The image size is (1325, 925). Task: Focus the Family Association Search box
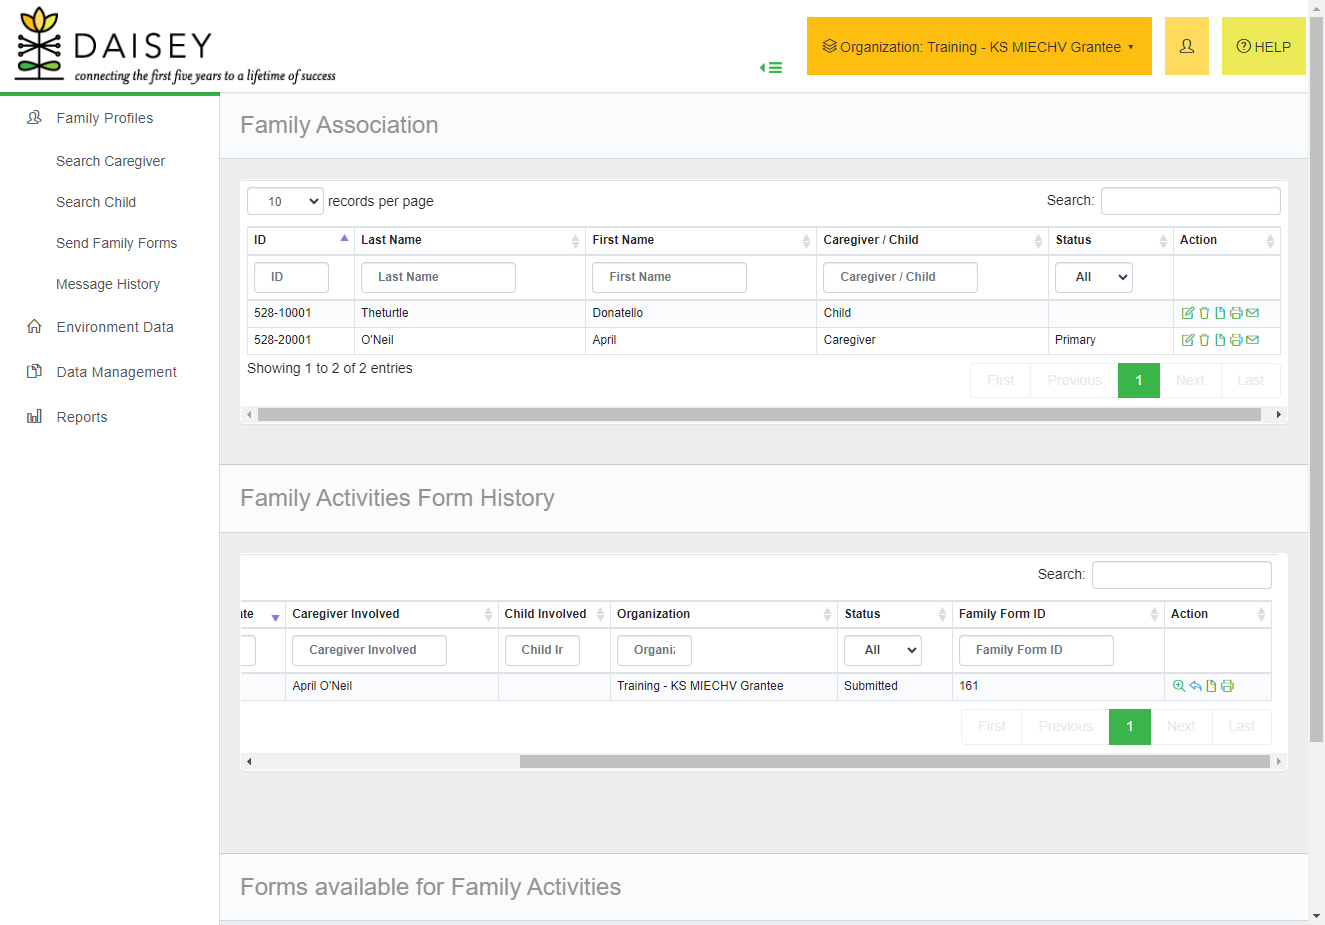pyautogui.click(x=1191, y=201)
